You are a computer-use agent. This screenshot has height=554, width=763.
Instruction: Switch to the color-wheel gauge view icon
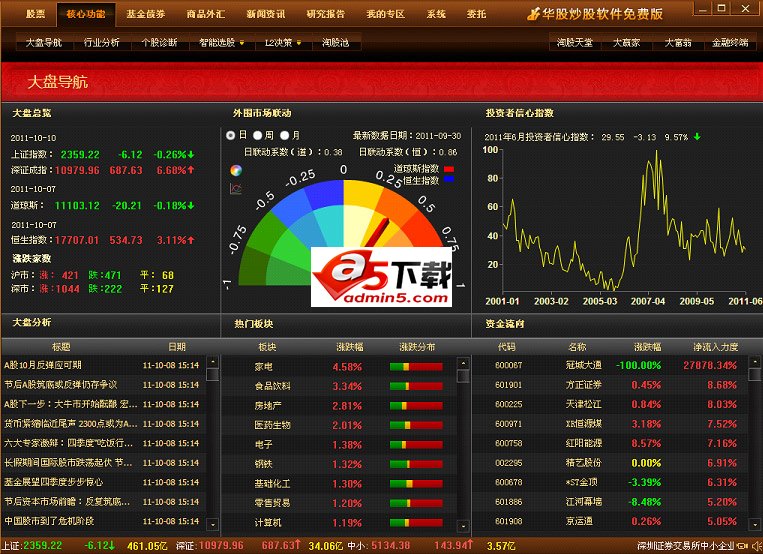(236, 170)
